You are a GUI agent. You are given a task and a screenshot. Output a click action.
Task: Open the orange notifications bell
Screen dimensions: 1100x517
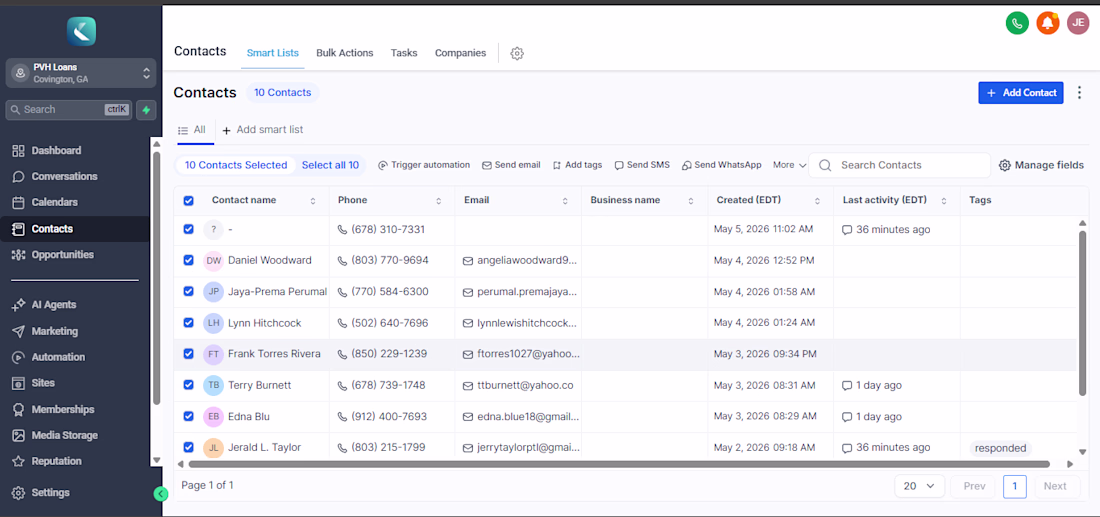click(1047, 23)
